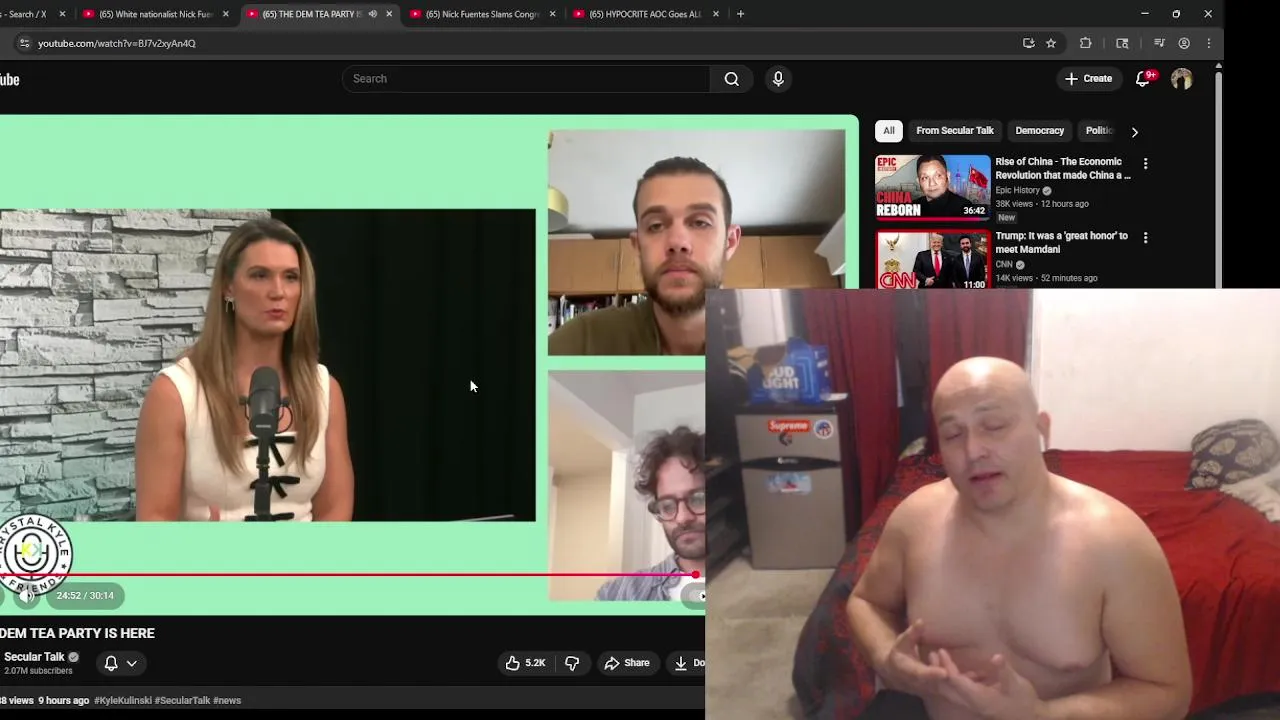Screen dimensions: 1280x720
Task: Click the side panel icon in toolbar
Action: 1122,43
